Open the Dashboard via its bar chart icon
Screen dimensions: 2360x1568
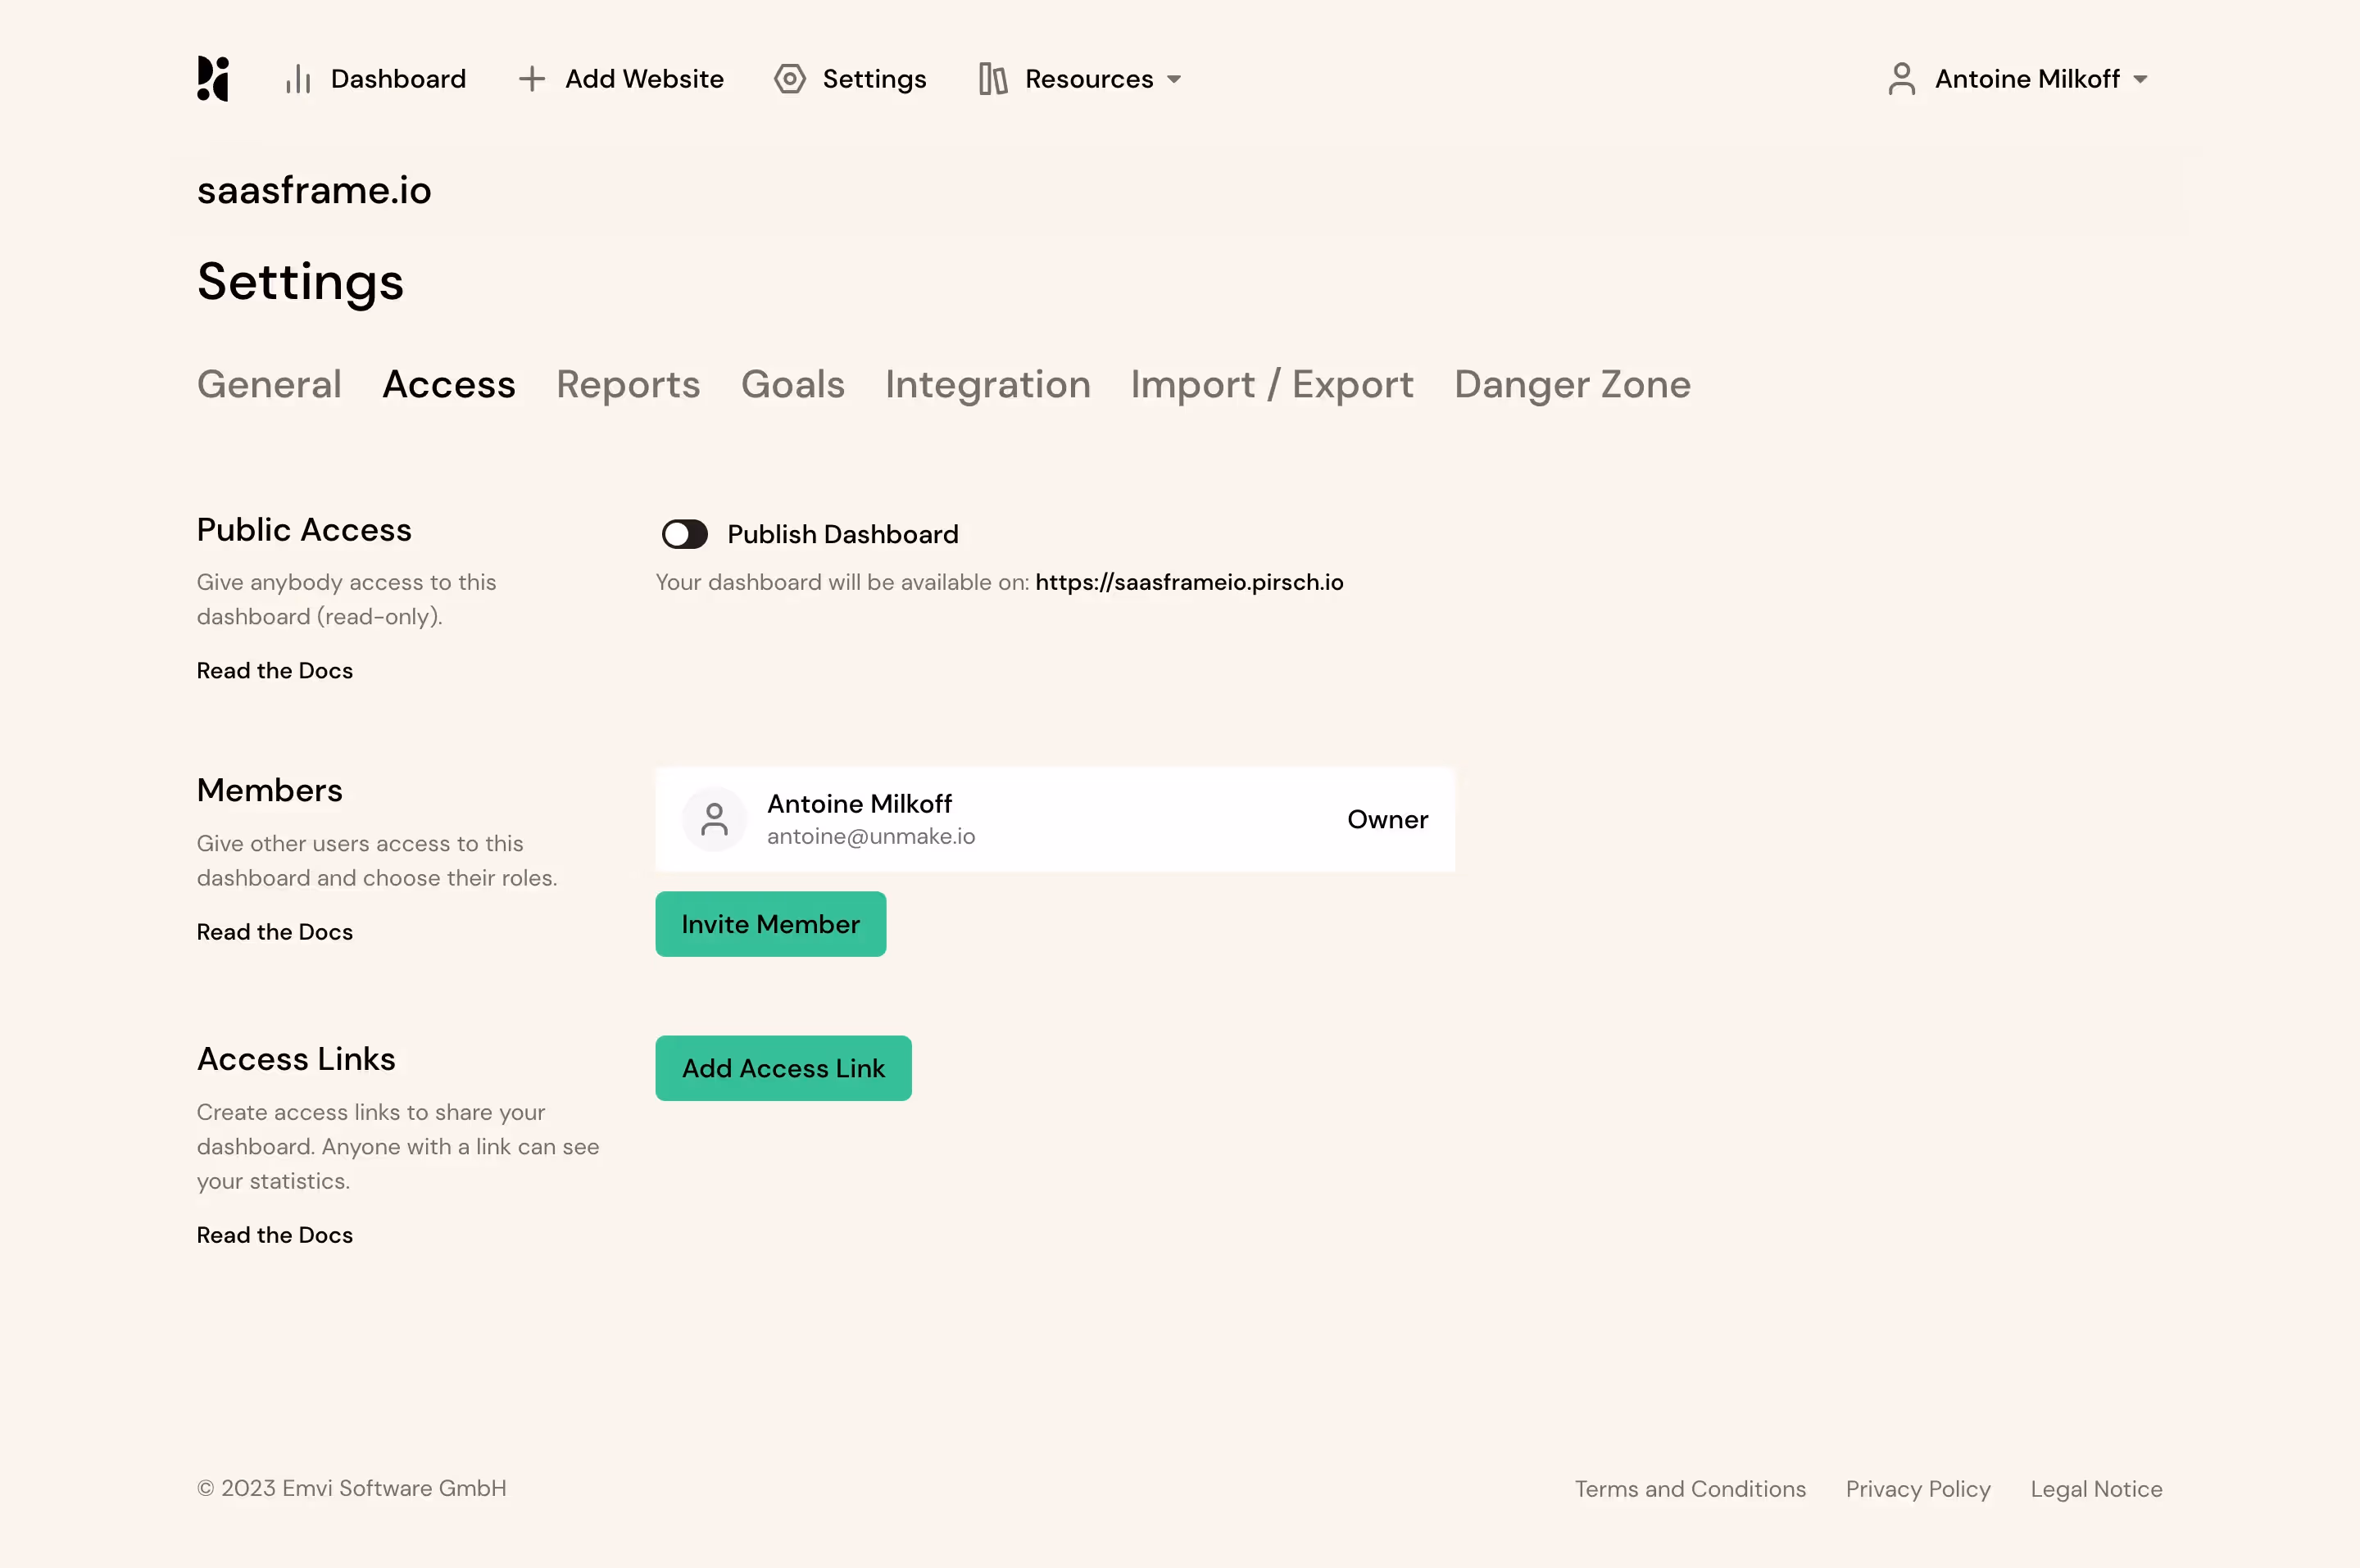[297, 79]
